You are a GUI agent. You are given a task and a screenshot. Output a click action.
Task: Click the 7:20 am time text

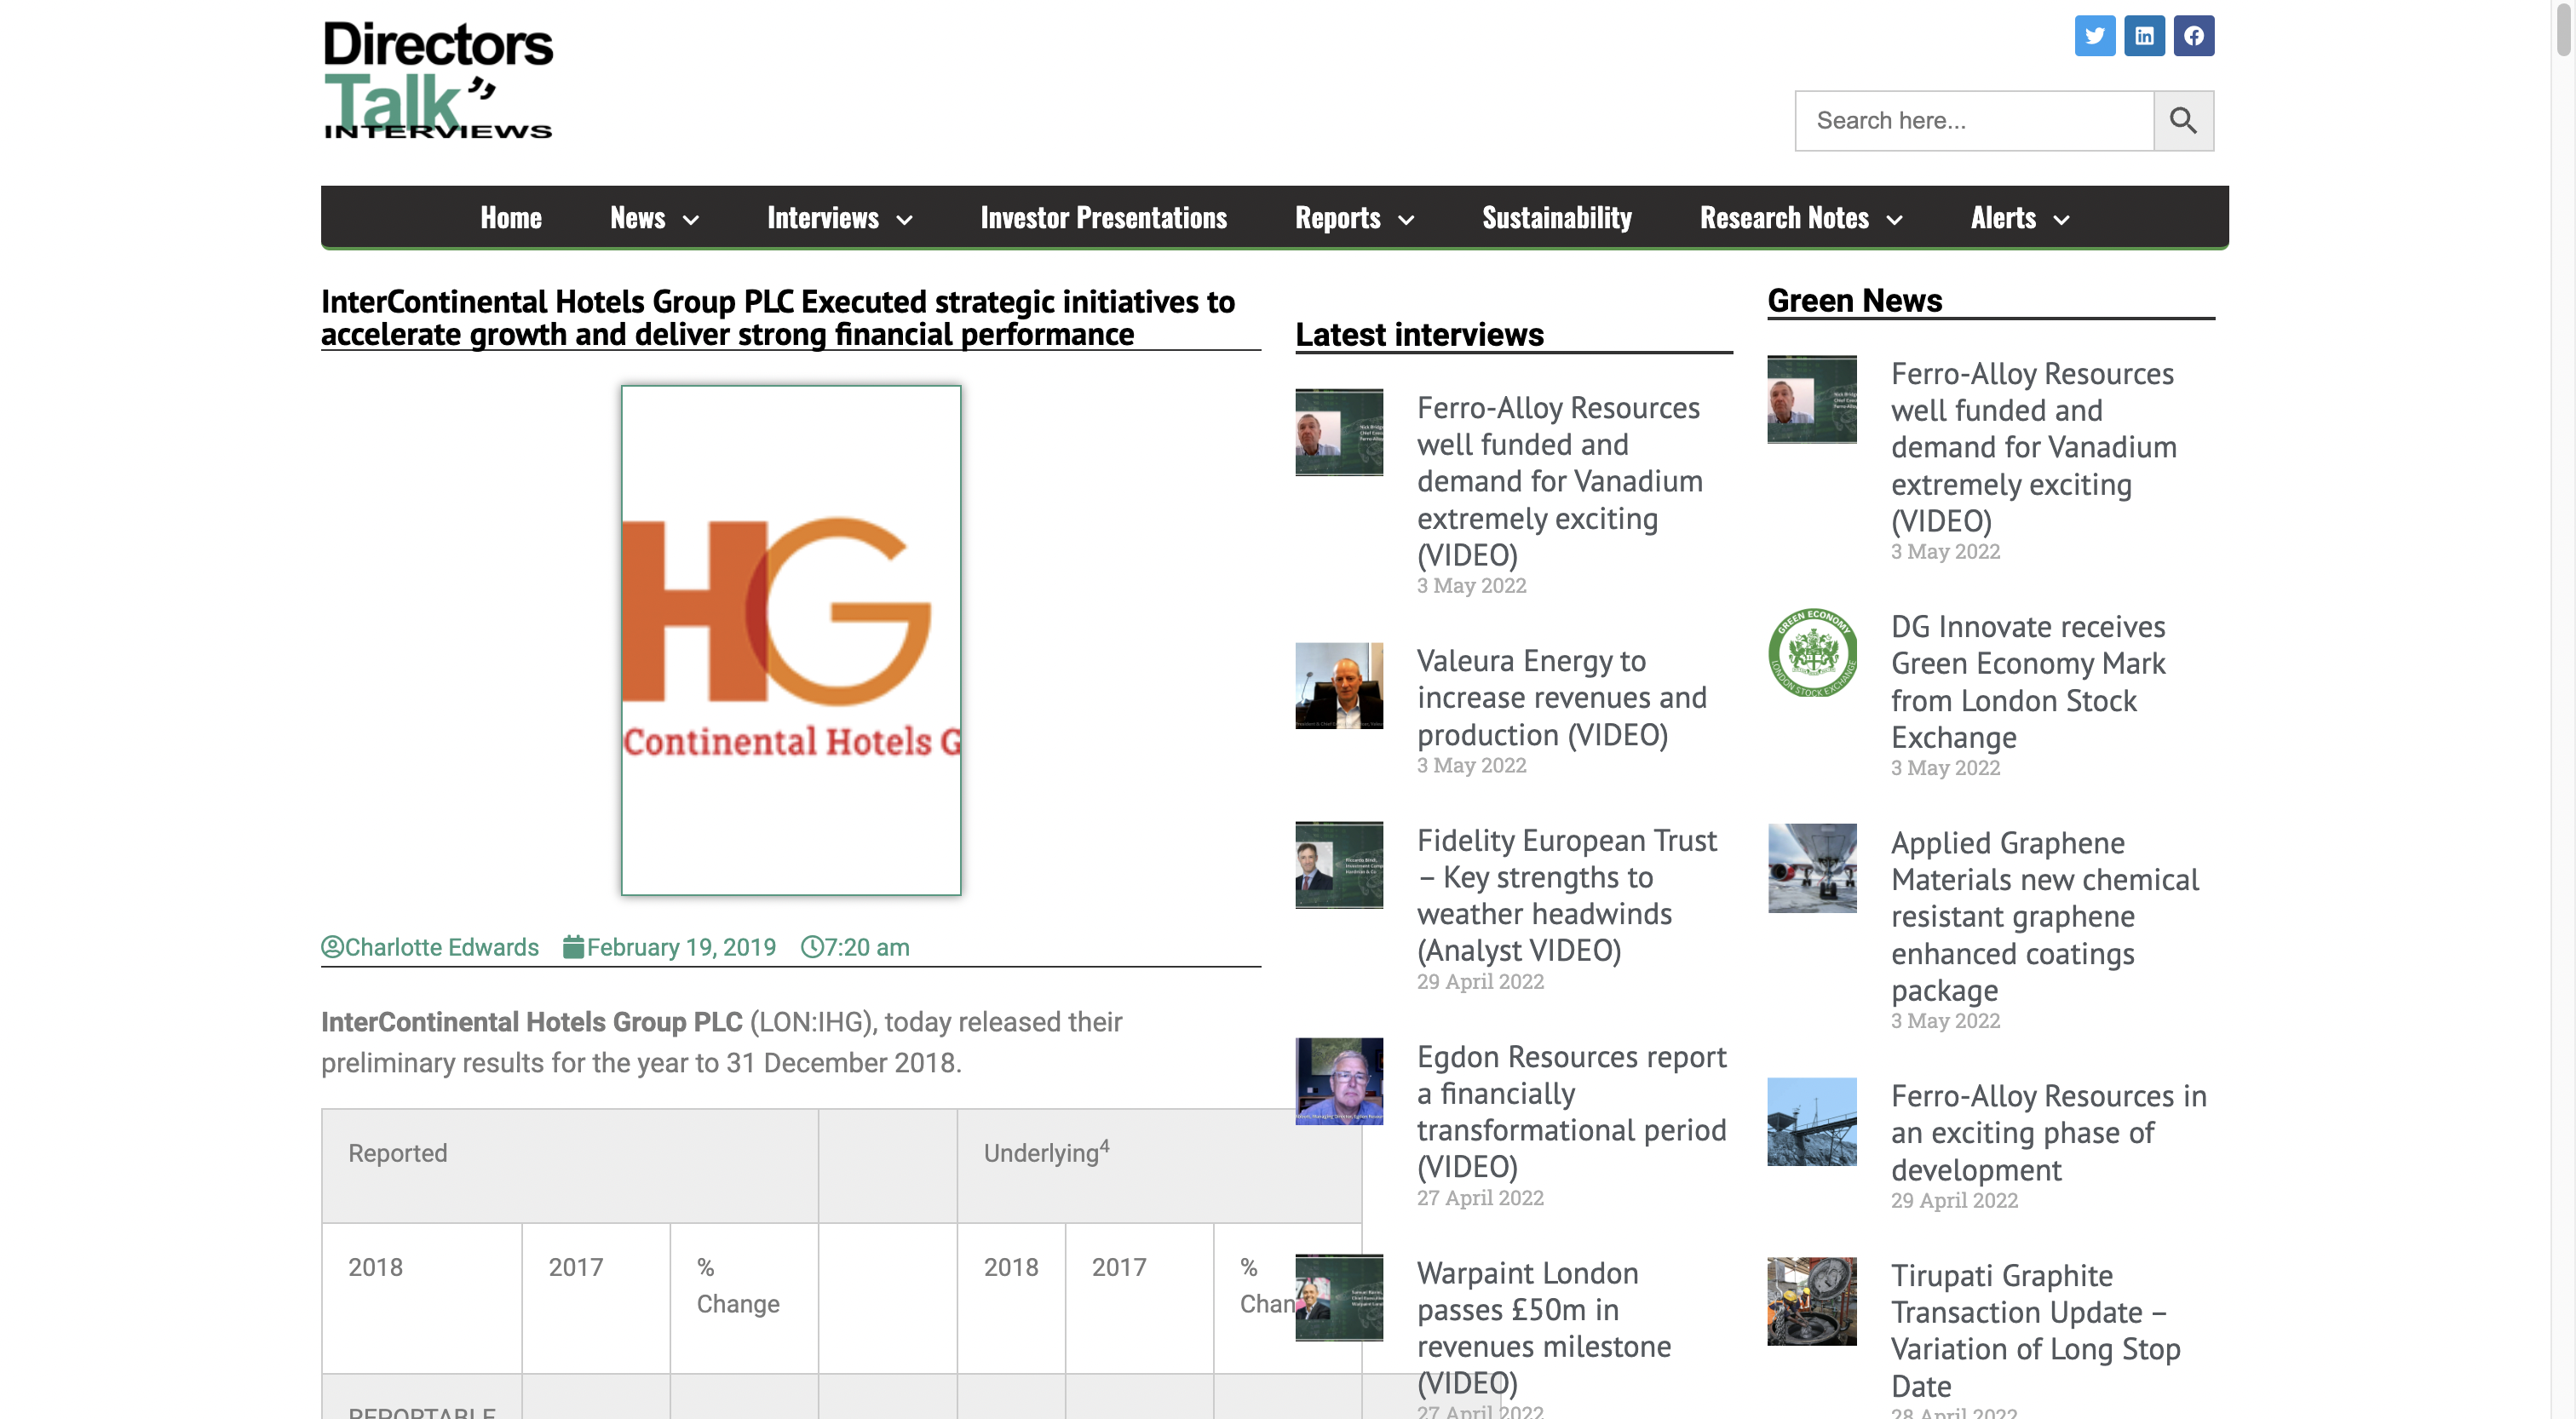pyautogui.click(x=867, y=946)
